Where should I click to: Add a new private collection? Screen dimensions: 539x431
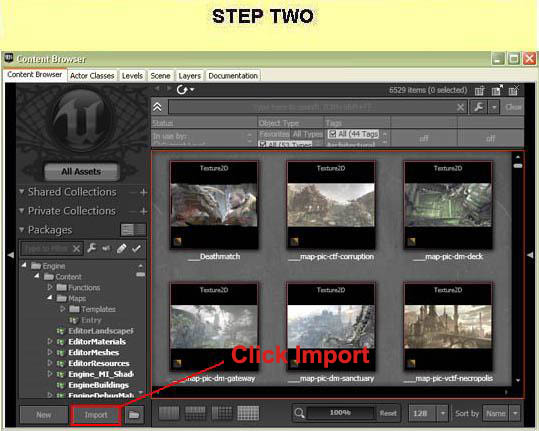coord(143,211)
